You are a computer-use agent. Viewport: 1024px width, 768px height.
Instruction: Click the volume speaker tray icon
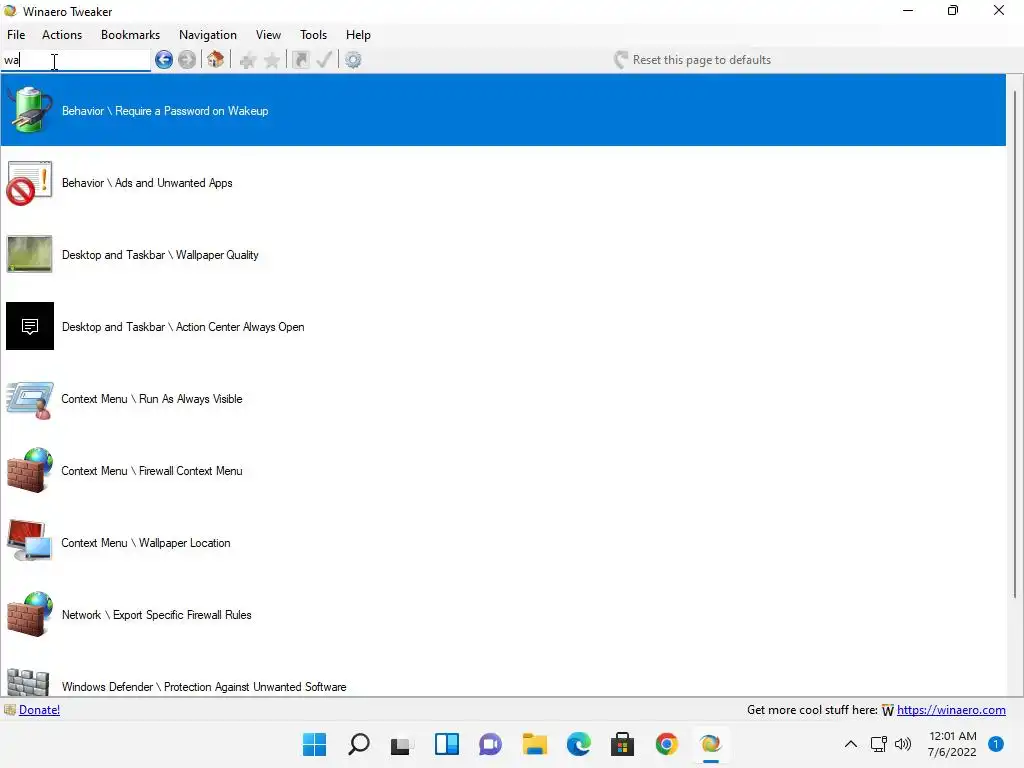point(903,744)
